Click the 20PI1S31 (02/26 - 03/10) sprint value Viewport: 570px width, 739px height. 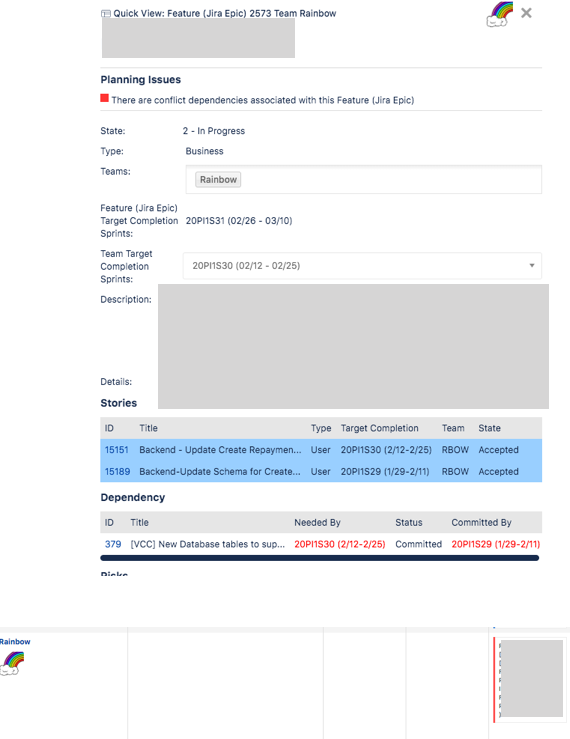click(239, 221)
